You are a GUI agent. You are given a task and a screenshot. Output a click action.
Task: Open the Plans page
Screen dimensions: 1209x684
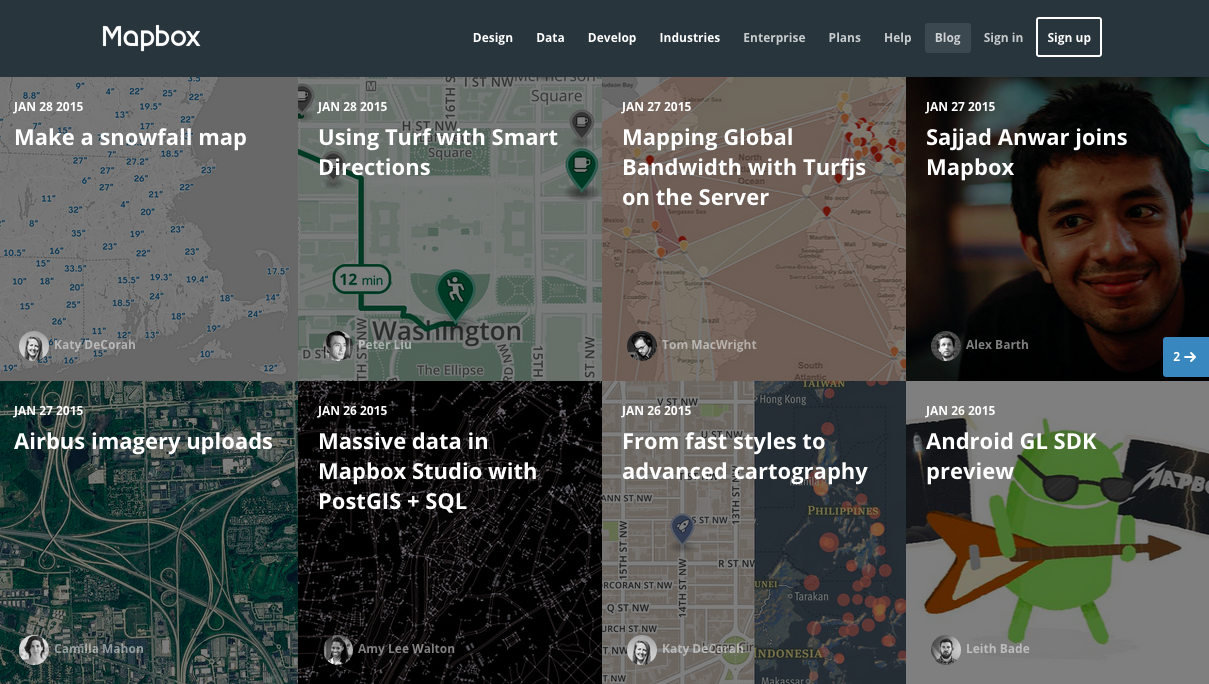point(845,38)
